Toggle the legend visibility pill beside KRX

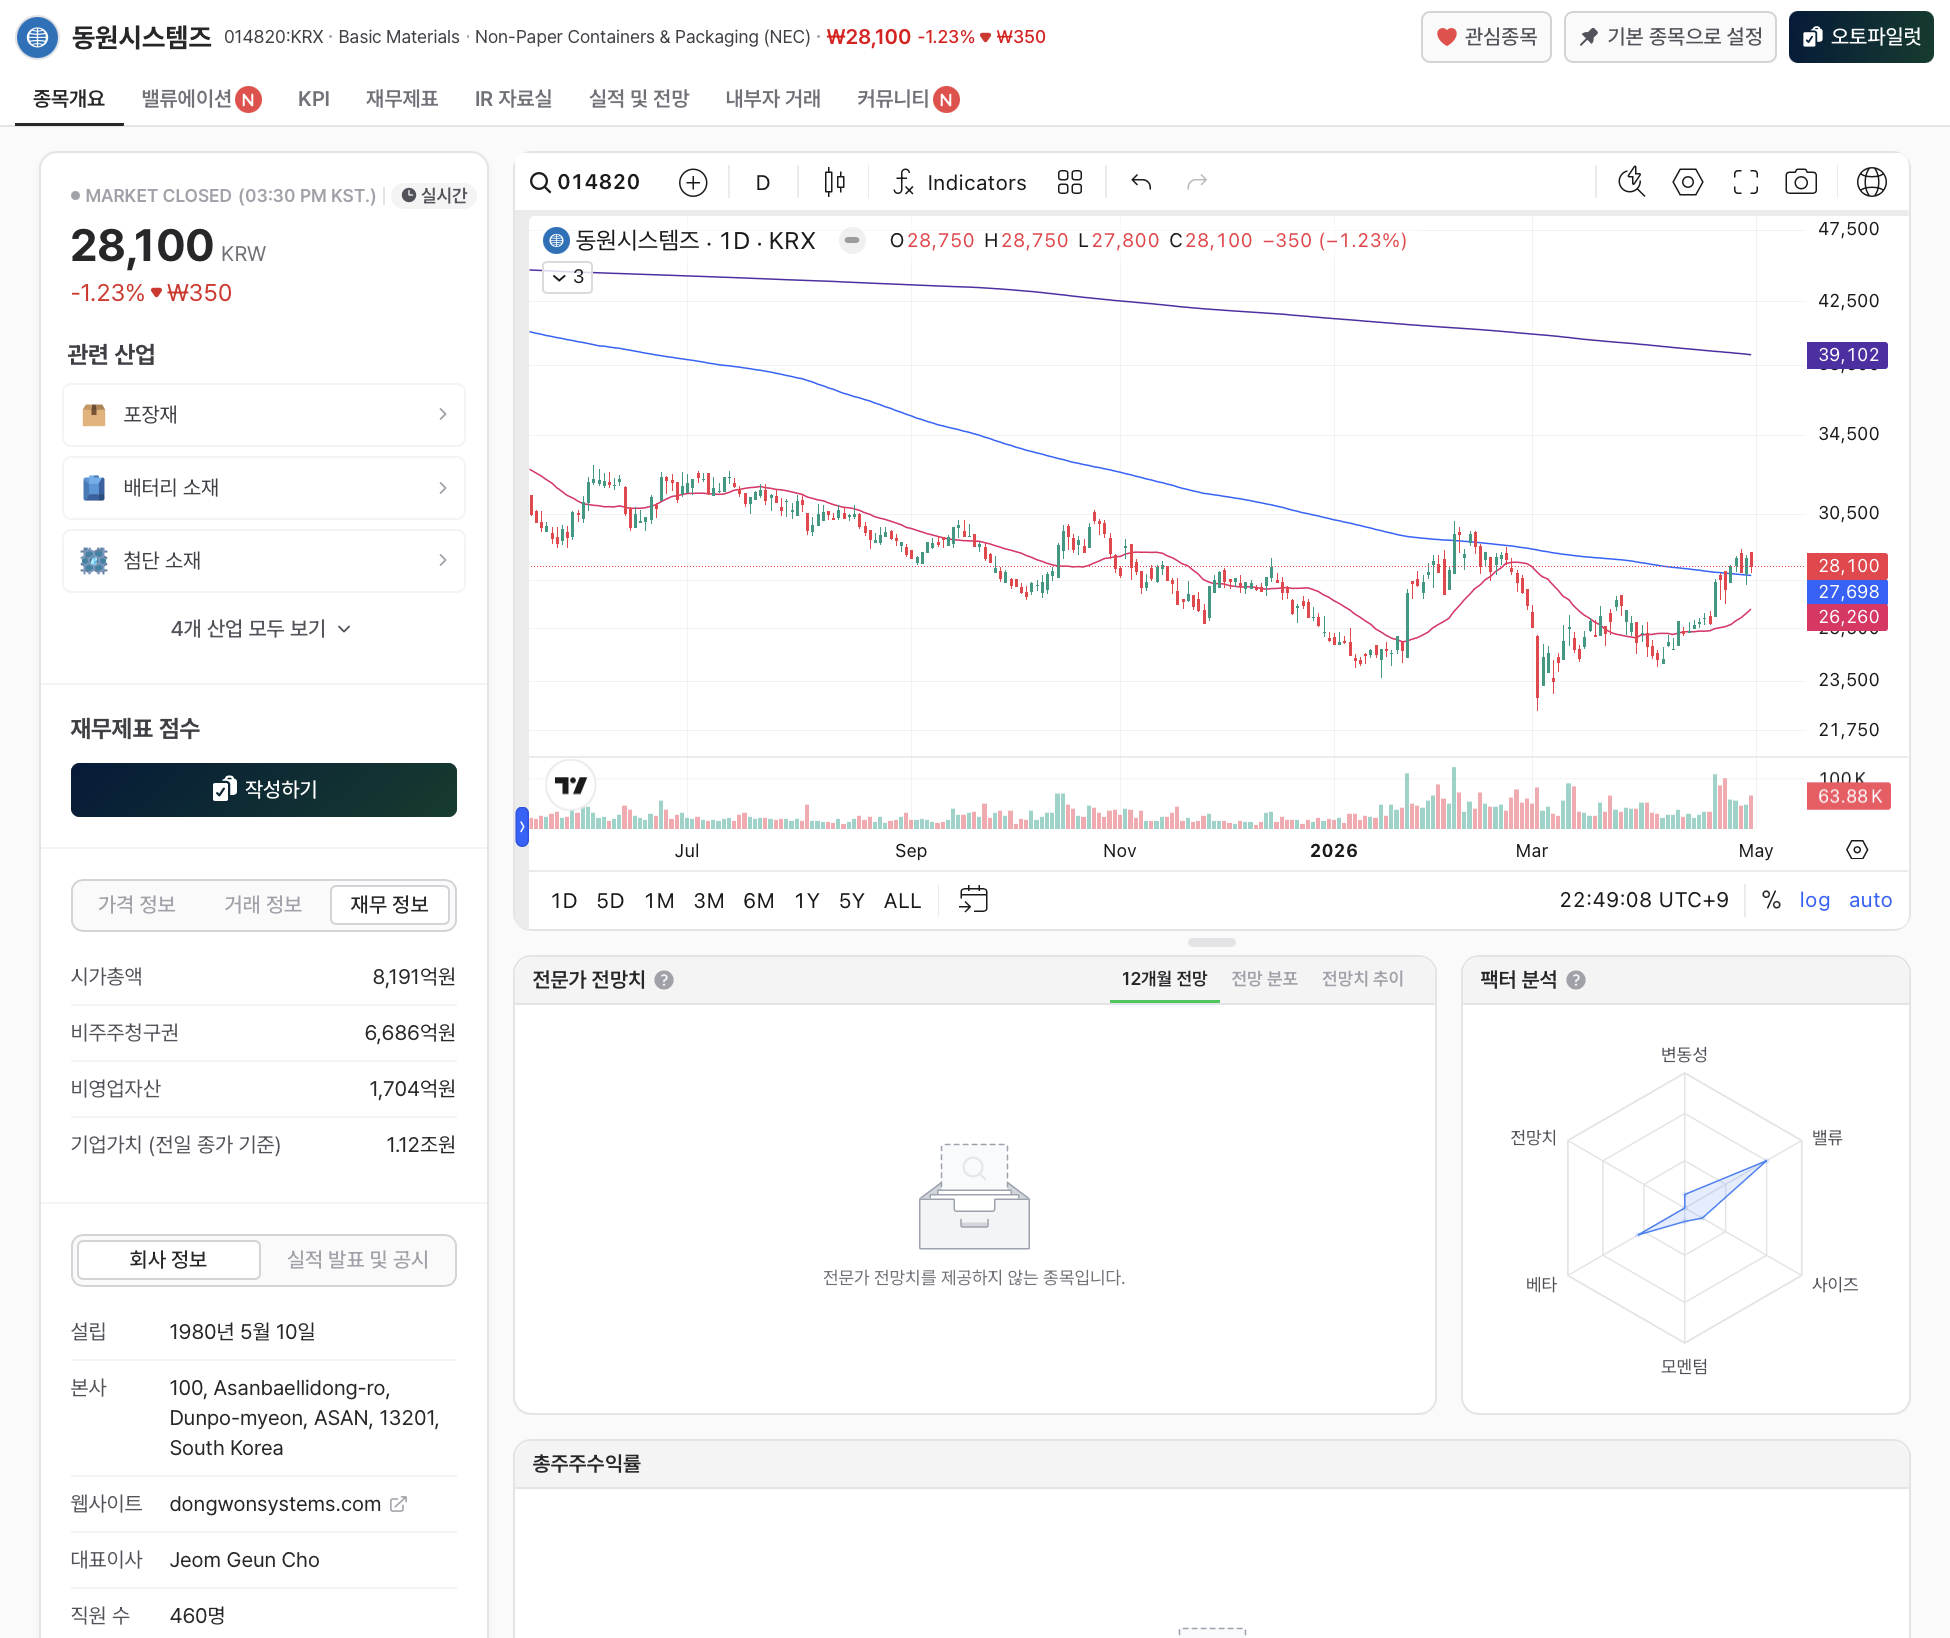852,241
